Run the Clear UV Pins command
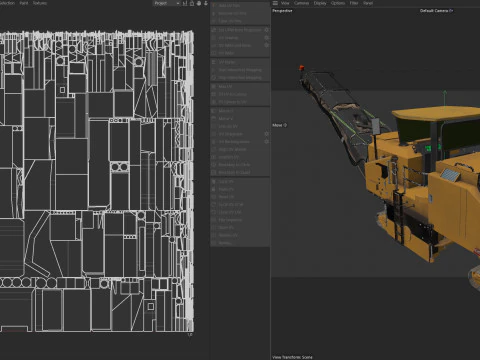The width and height of the screenshot is (480, 360). (240, 21)
